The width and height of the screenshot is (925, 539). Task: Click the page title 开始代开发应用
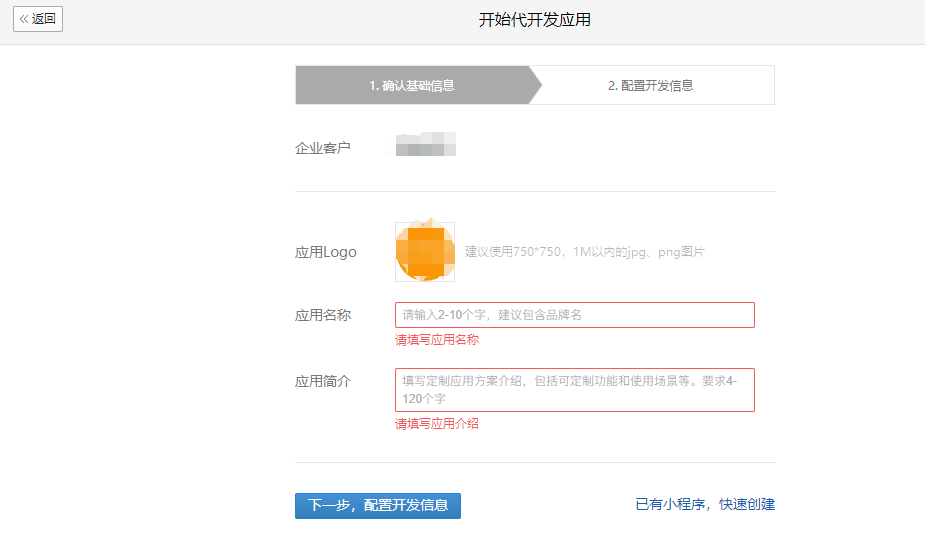(534, 20)
